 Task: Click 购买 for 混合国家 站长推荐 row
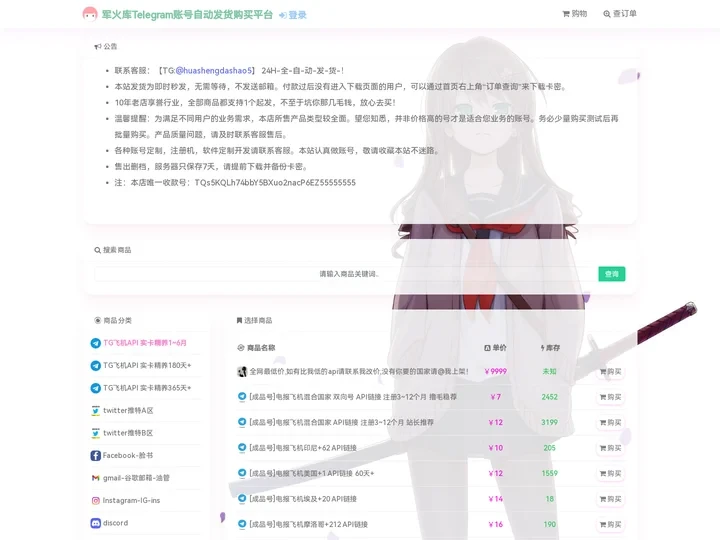pyautogui.click(x=611, y=422)
